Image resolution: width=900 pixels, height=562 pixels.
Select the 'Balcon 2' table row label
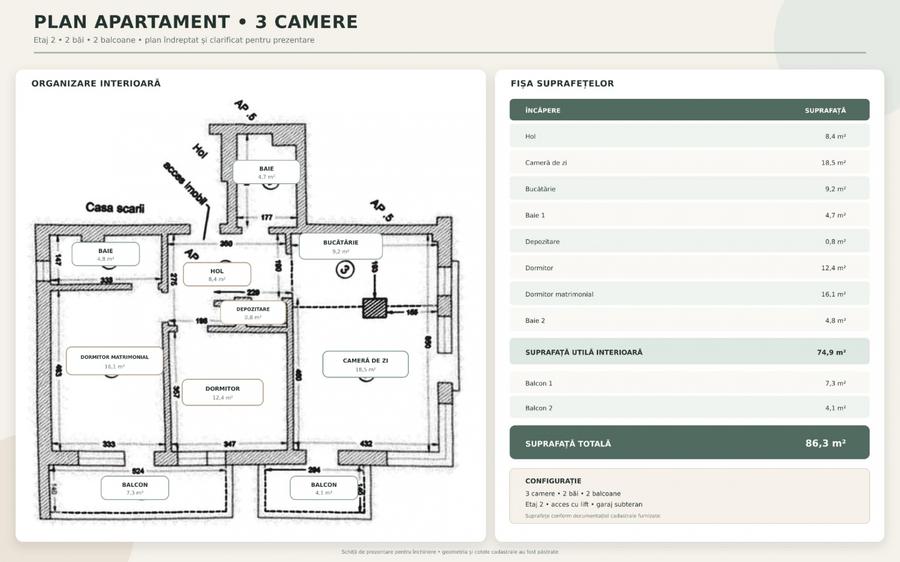pos(538,408)
